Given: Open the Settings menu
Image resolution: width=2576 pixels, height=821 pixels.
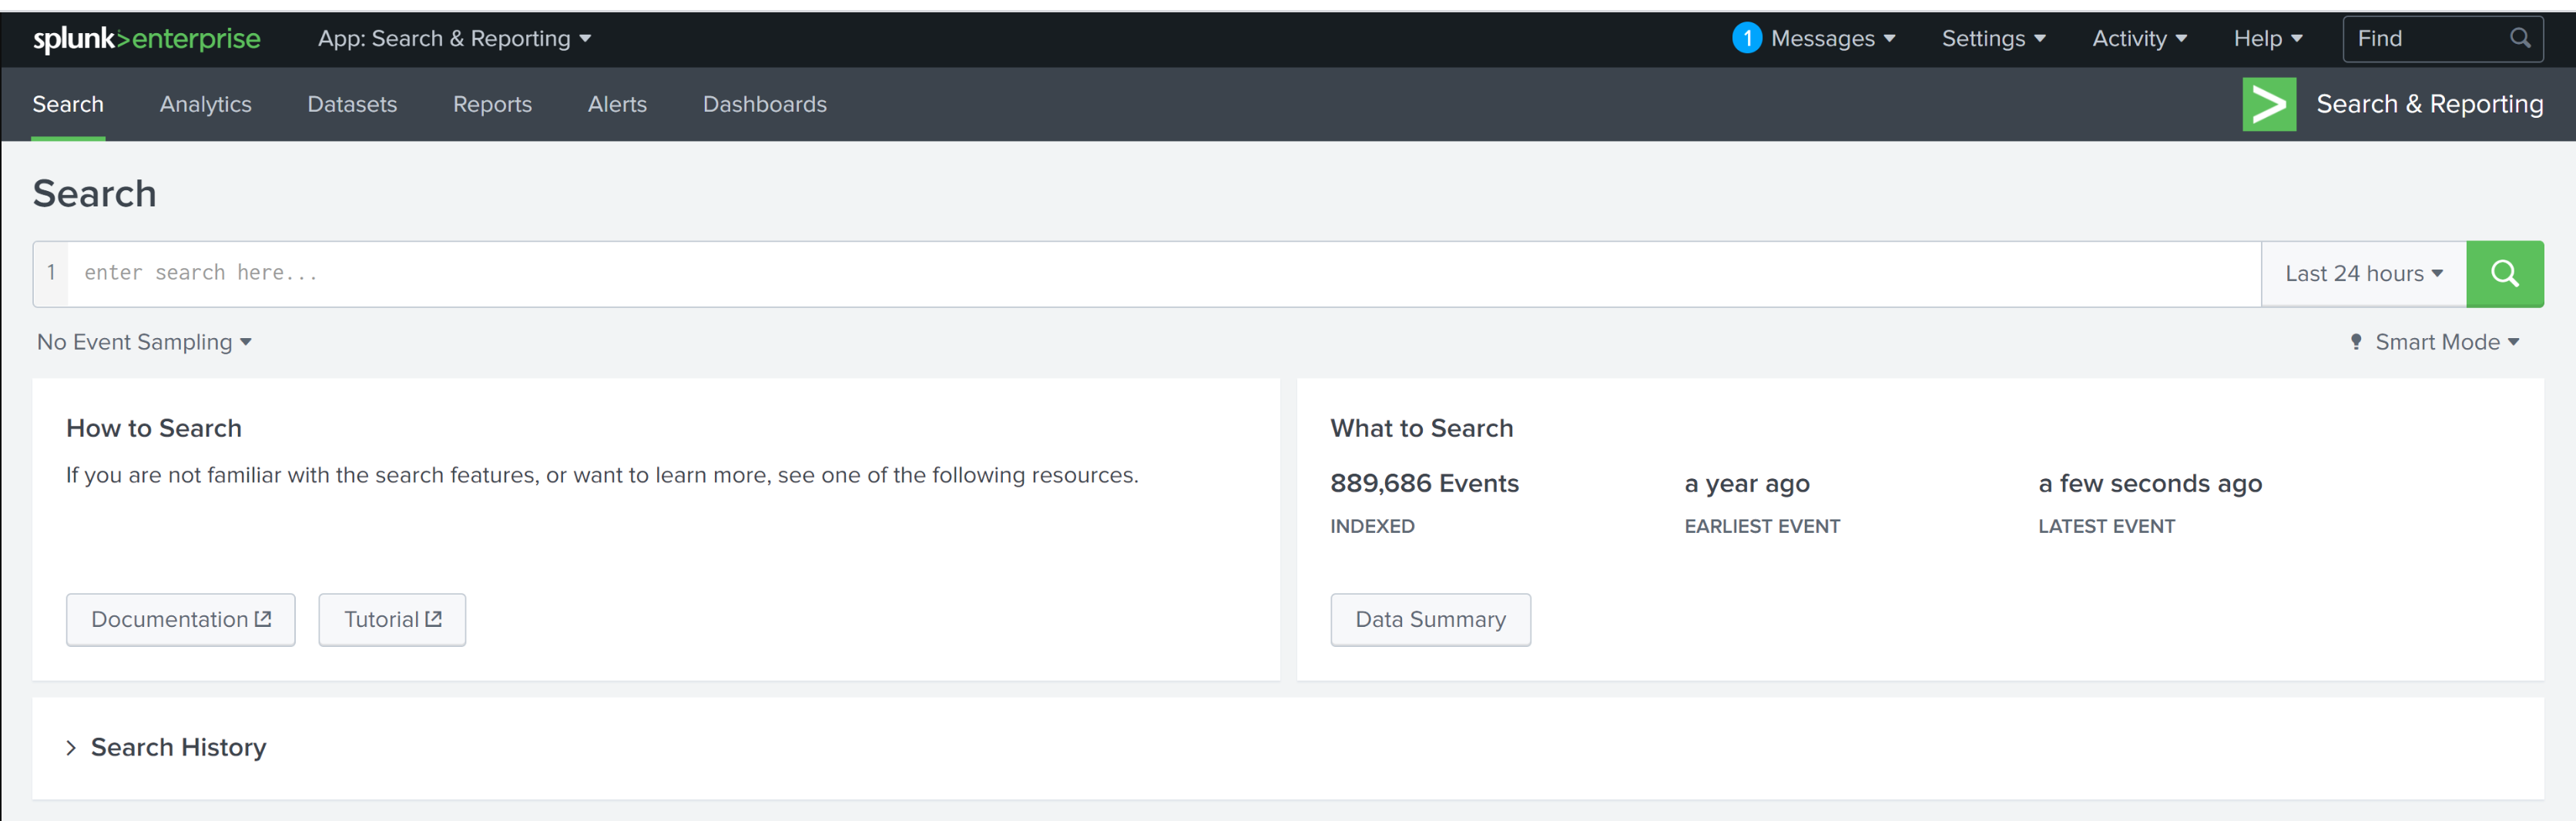Looking at the screenshot, I should pos(1993,38).
